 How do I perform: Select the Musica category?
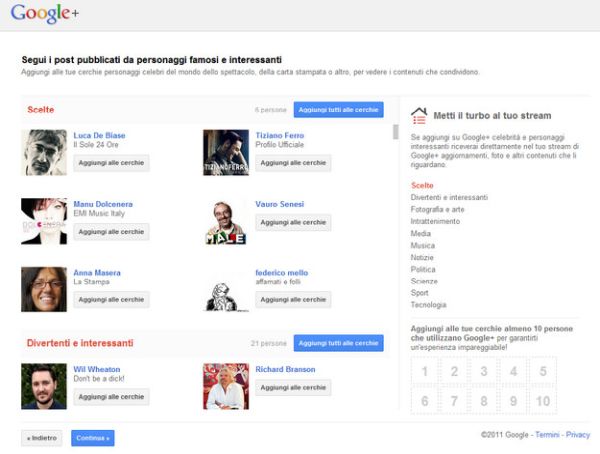(x=422, y=245)
